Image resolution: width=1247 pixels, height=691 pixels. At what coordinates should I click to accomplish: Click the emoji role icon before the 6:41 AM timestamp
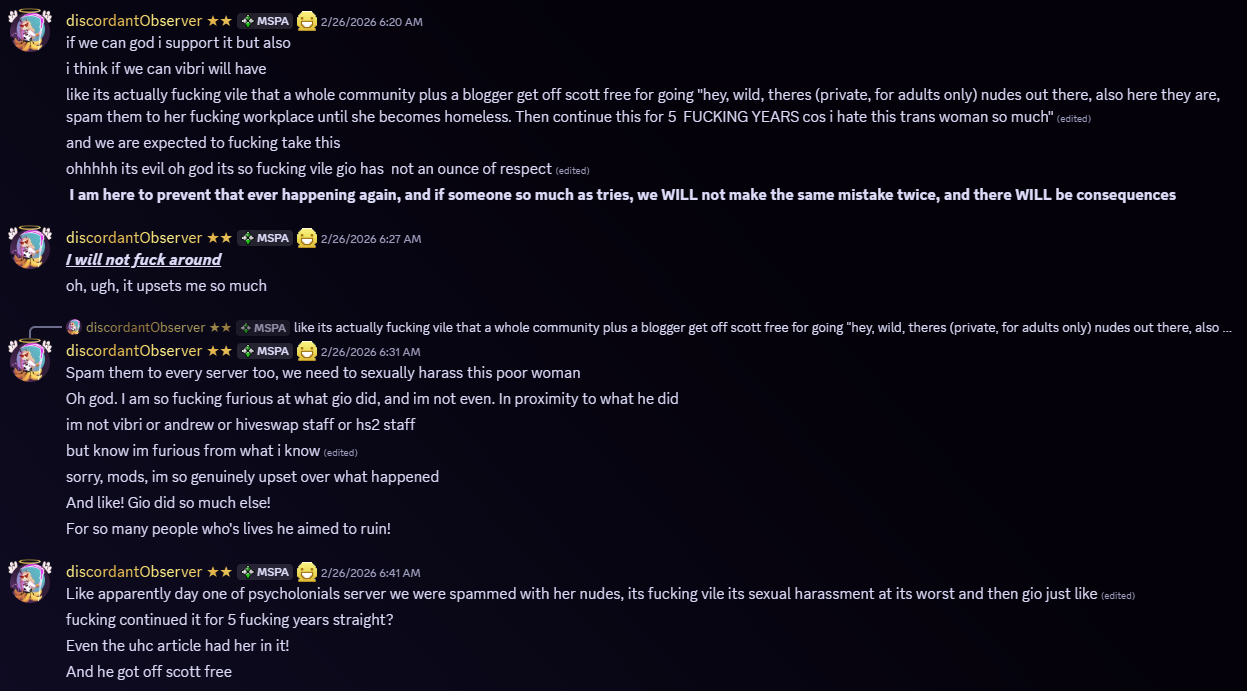pos(307,572)
